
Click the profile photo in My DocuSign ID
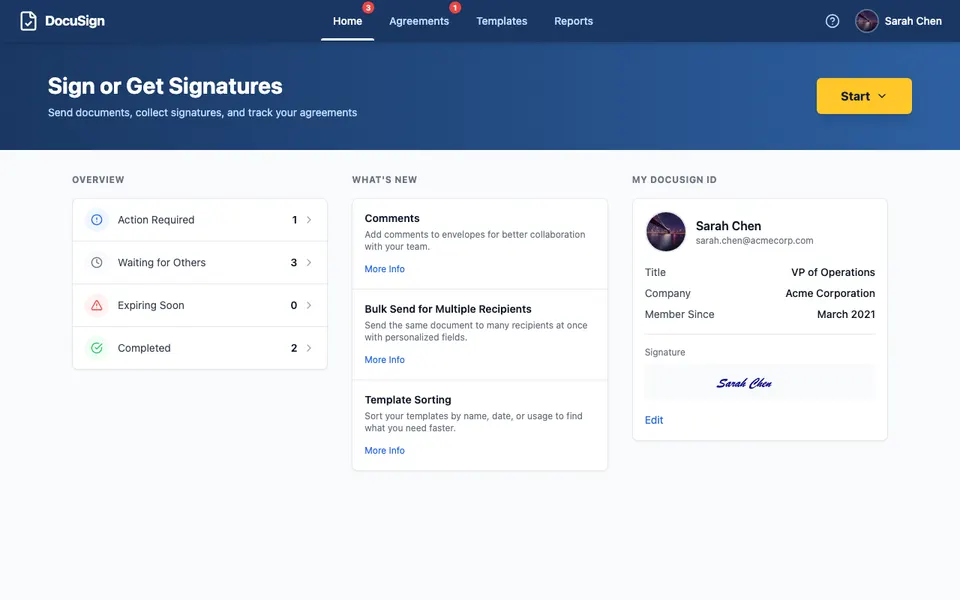(666, 231)
